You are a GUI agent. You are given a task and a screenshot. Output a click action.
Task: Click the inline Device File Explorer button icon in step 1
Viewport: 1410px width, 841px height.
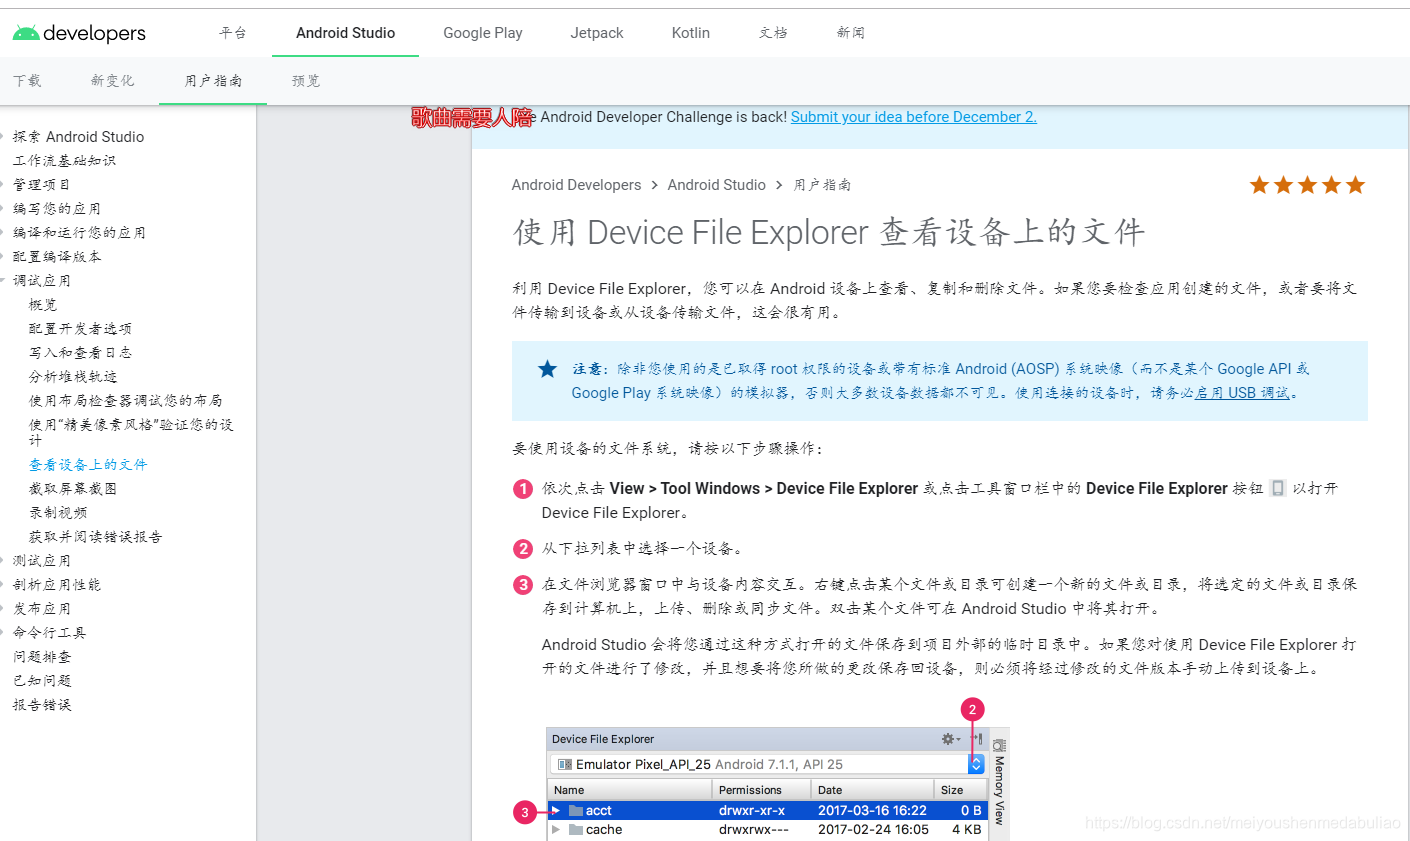point(1277,488)
